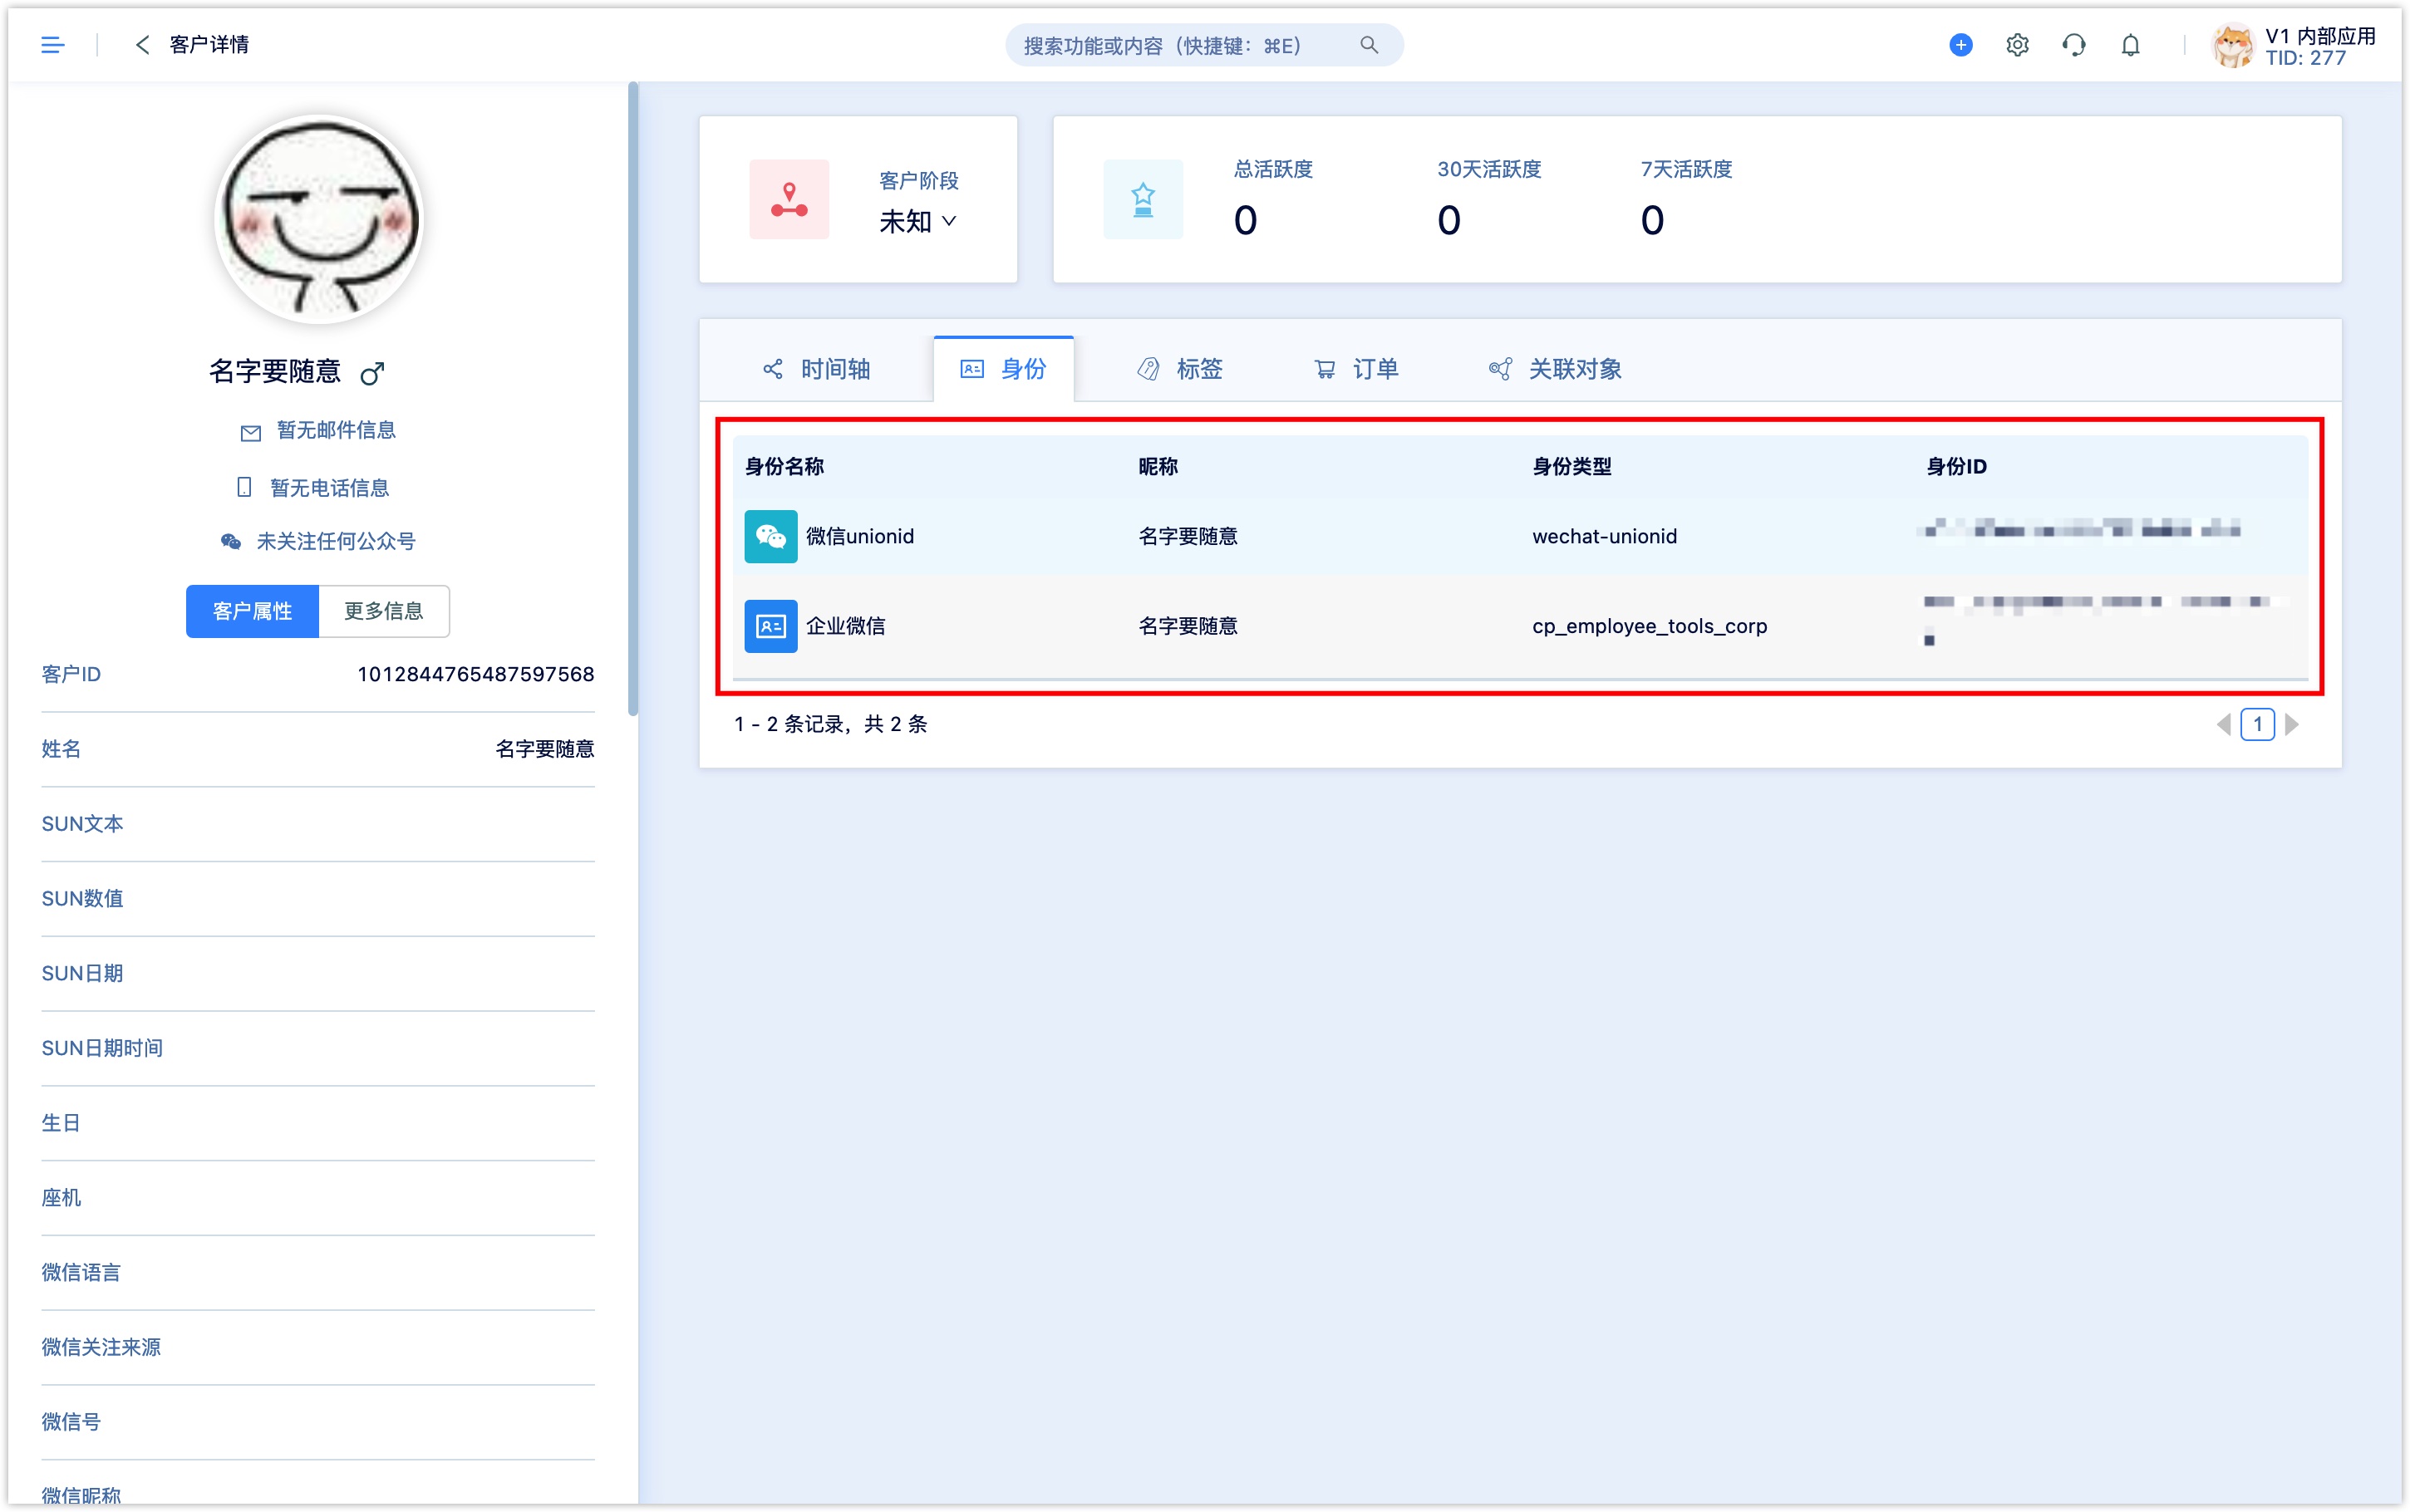The image size is (2410, 1512).
Task: Click the 身份类型 column header
Action: tap(1571, 466)
